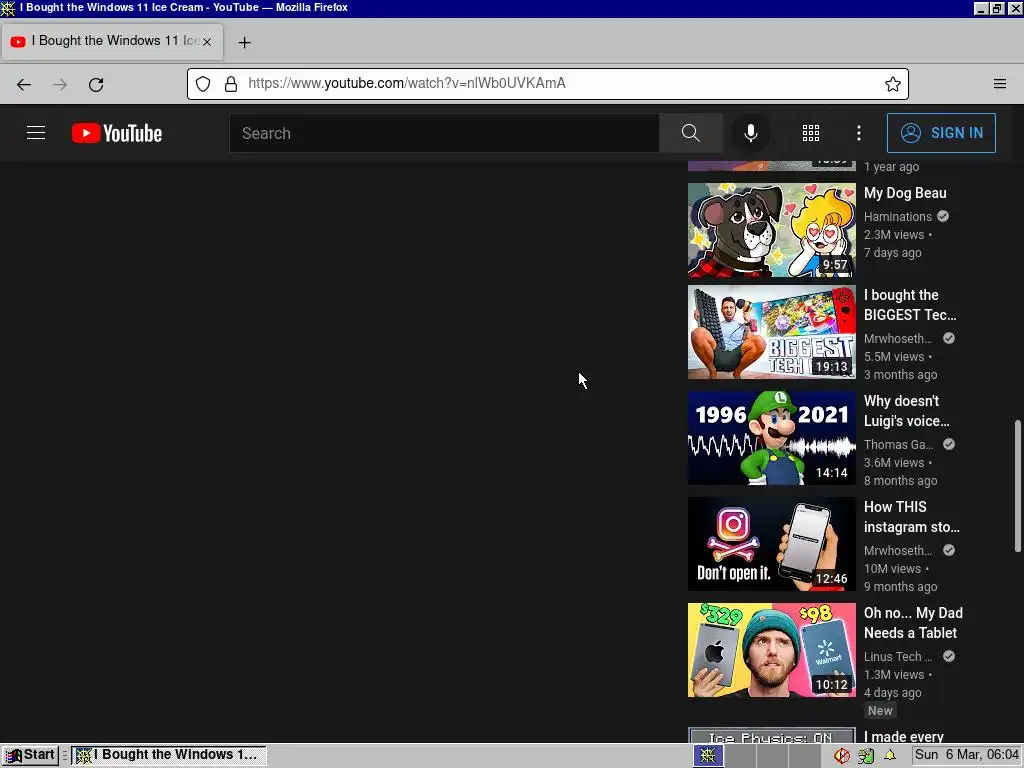Click the red circular tray icon
Viewport: 1024px width, 768px height.
click(842, 756)
